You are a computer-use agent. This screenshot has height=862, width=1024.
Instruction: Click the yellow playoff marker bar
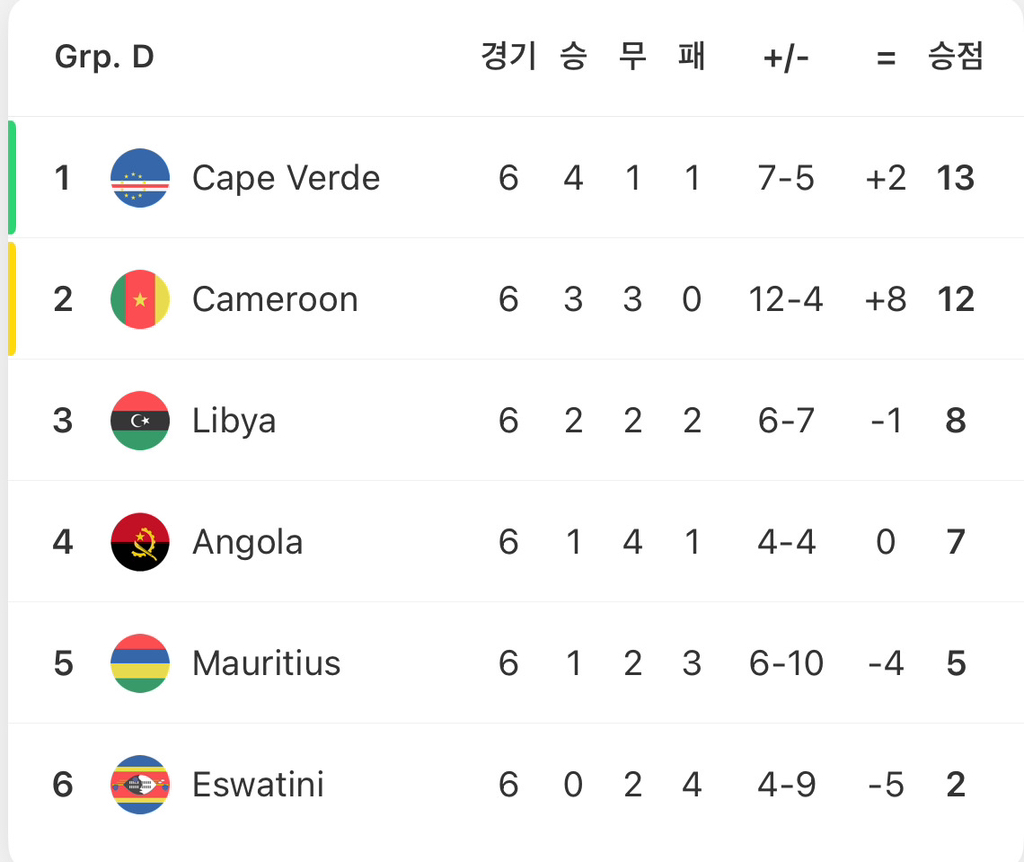point(12,299)
